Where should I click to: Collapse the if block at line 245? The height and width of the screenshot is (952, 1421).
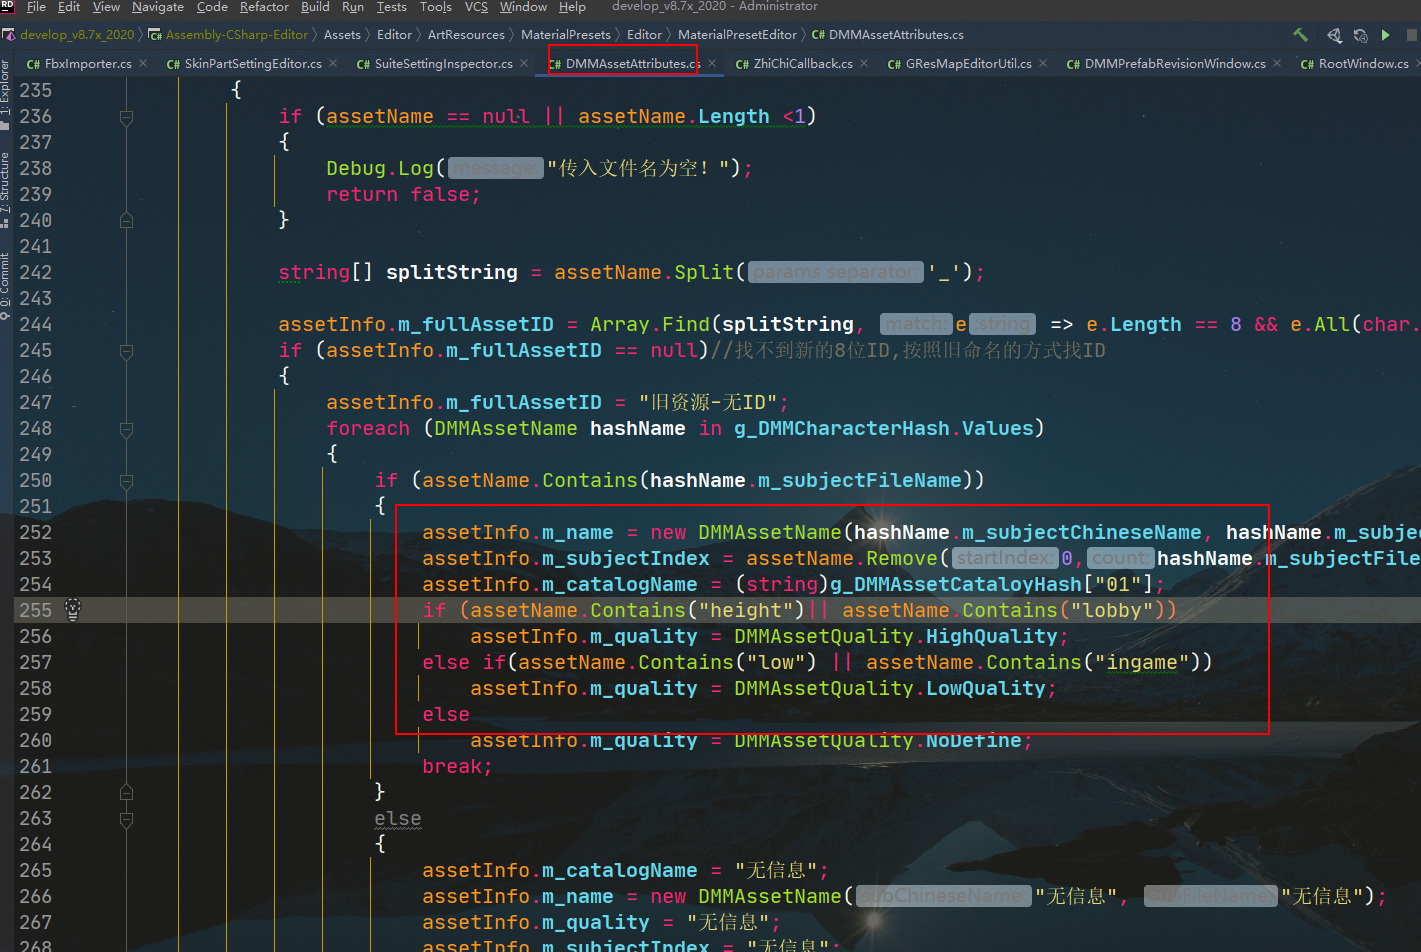pos(126,351)
